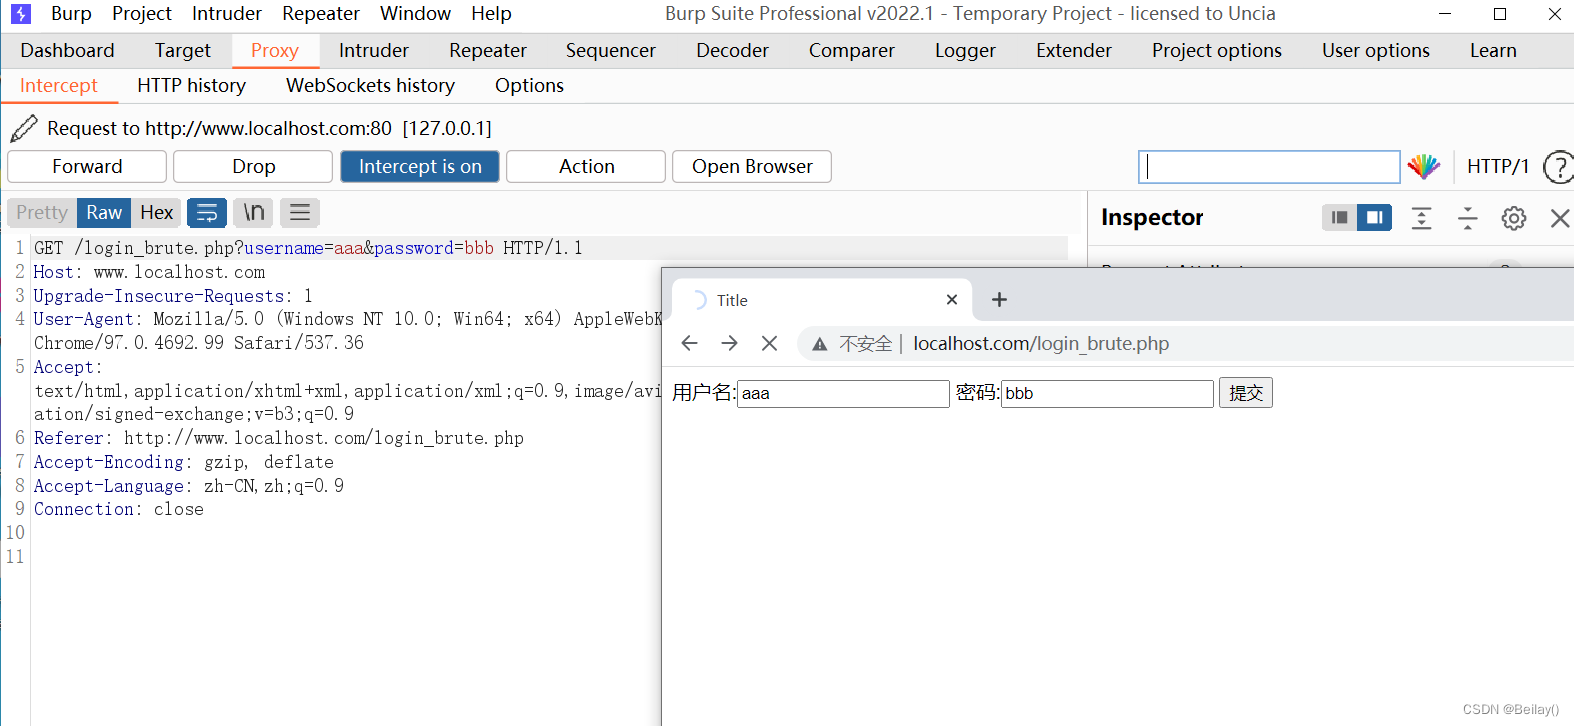Open the Window menu
Image resolution: width=1574 pixels, height=726 pixels.
[415, 14]
